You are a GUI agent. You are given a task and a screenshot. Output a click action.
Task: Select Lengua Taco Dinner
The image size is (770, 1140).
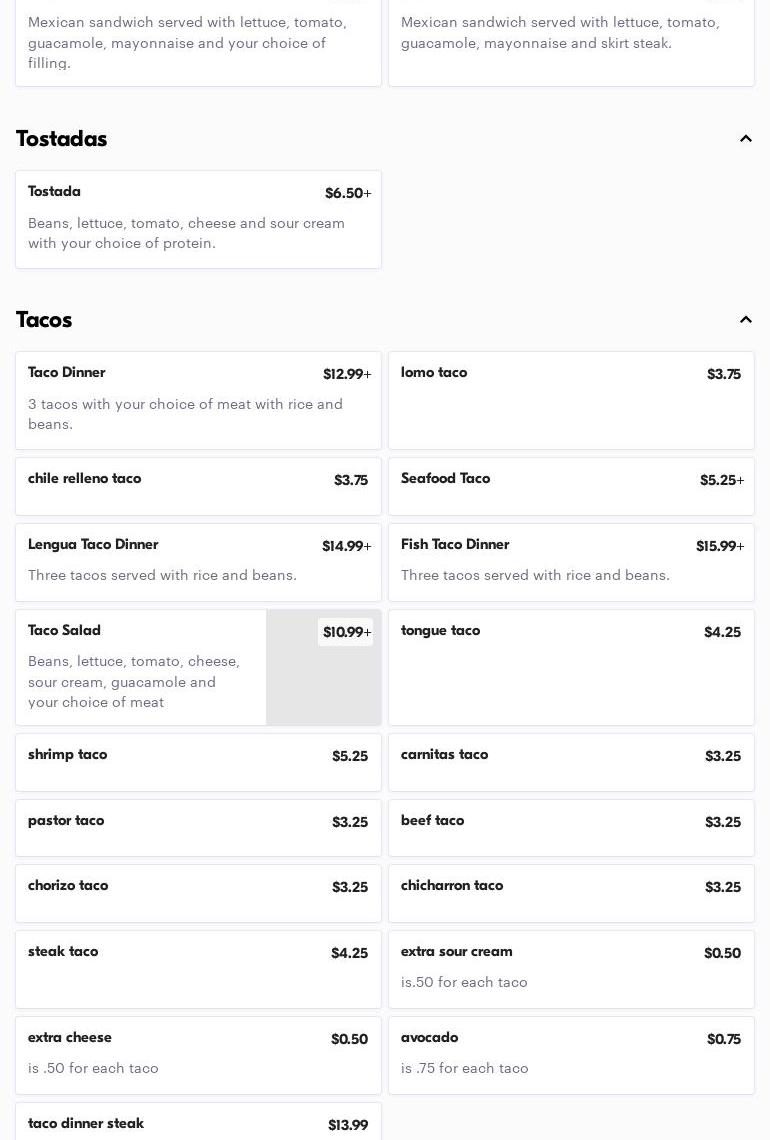point(198,562)
